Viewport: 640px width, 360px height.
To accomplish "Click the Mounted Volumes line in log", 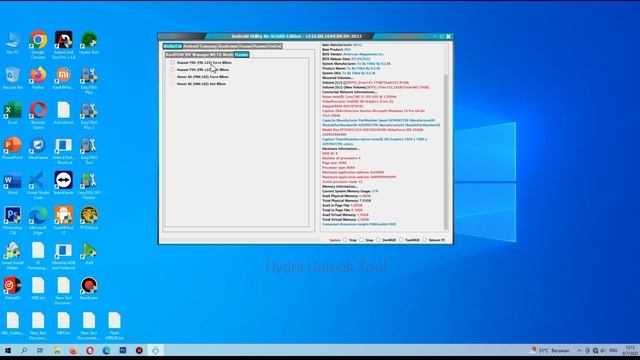I will pos(338,78).
